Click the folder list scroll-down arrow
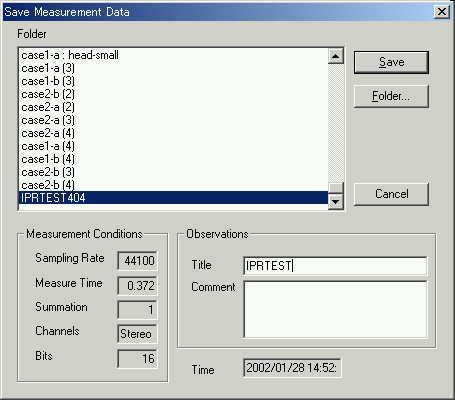 336,201
